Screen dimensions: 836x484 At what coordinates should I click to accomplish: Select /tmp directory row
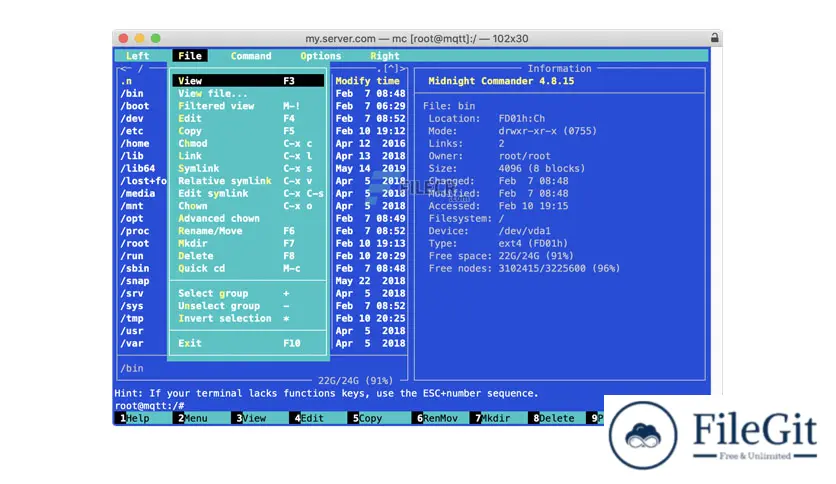132,319
